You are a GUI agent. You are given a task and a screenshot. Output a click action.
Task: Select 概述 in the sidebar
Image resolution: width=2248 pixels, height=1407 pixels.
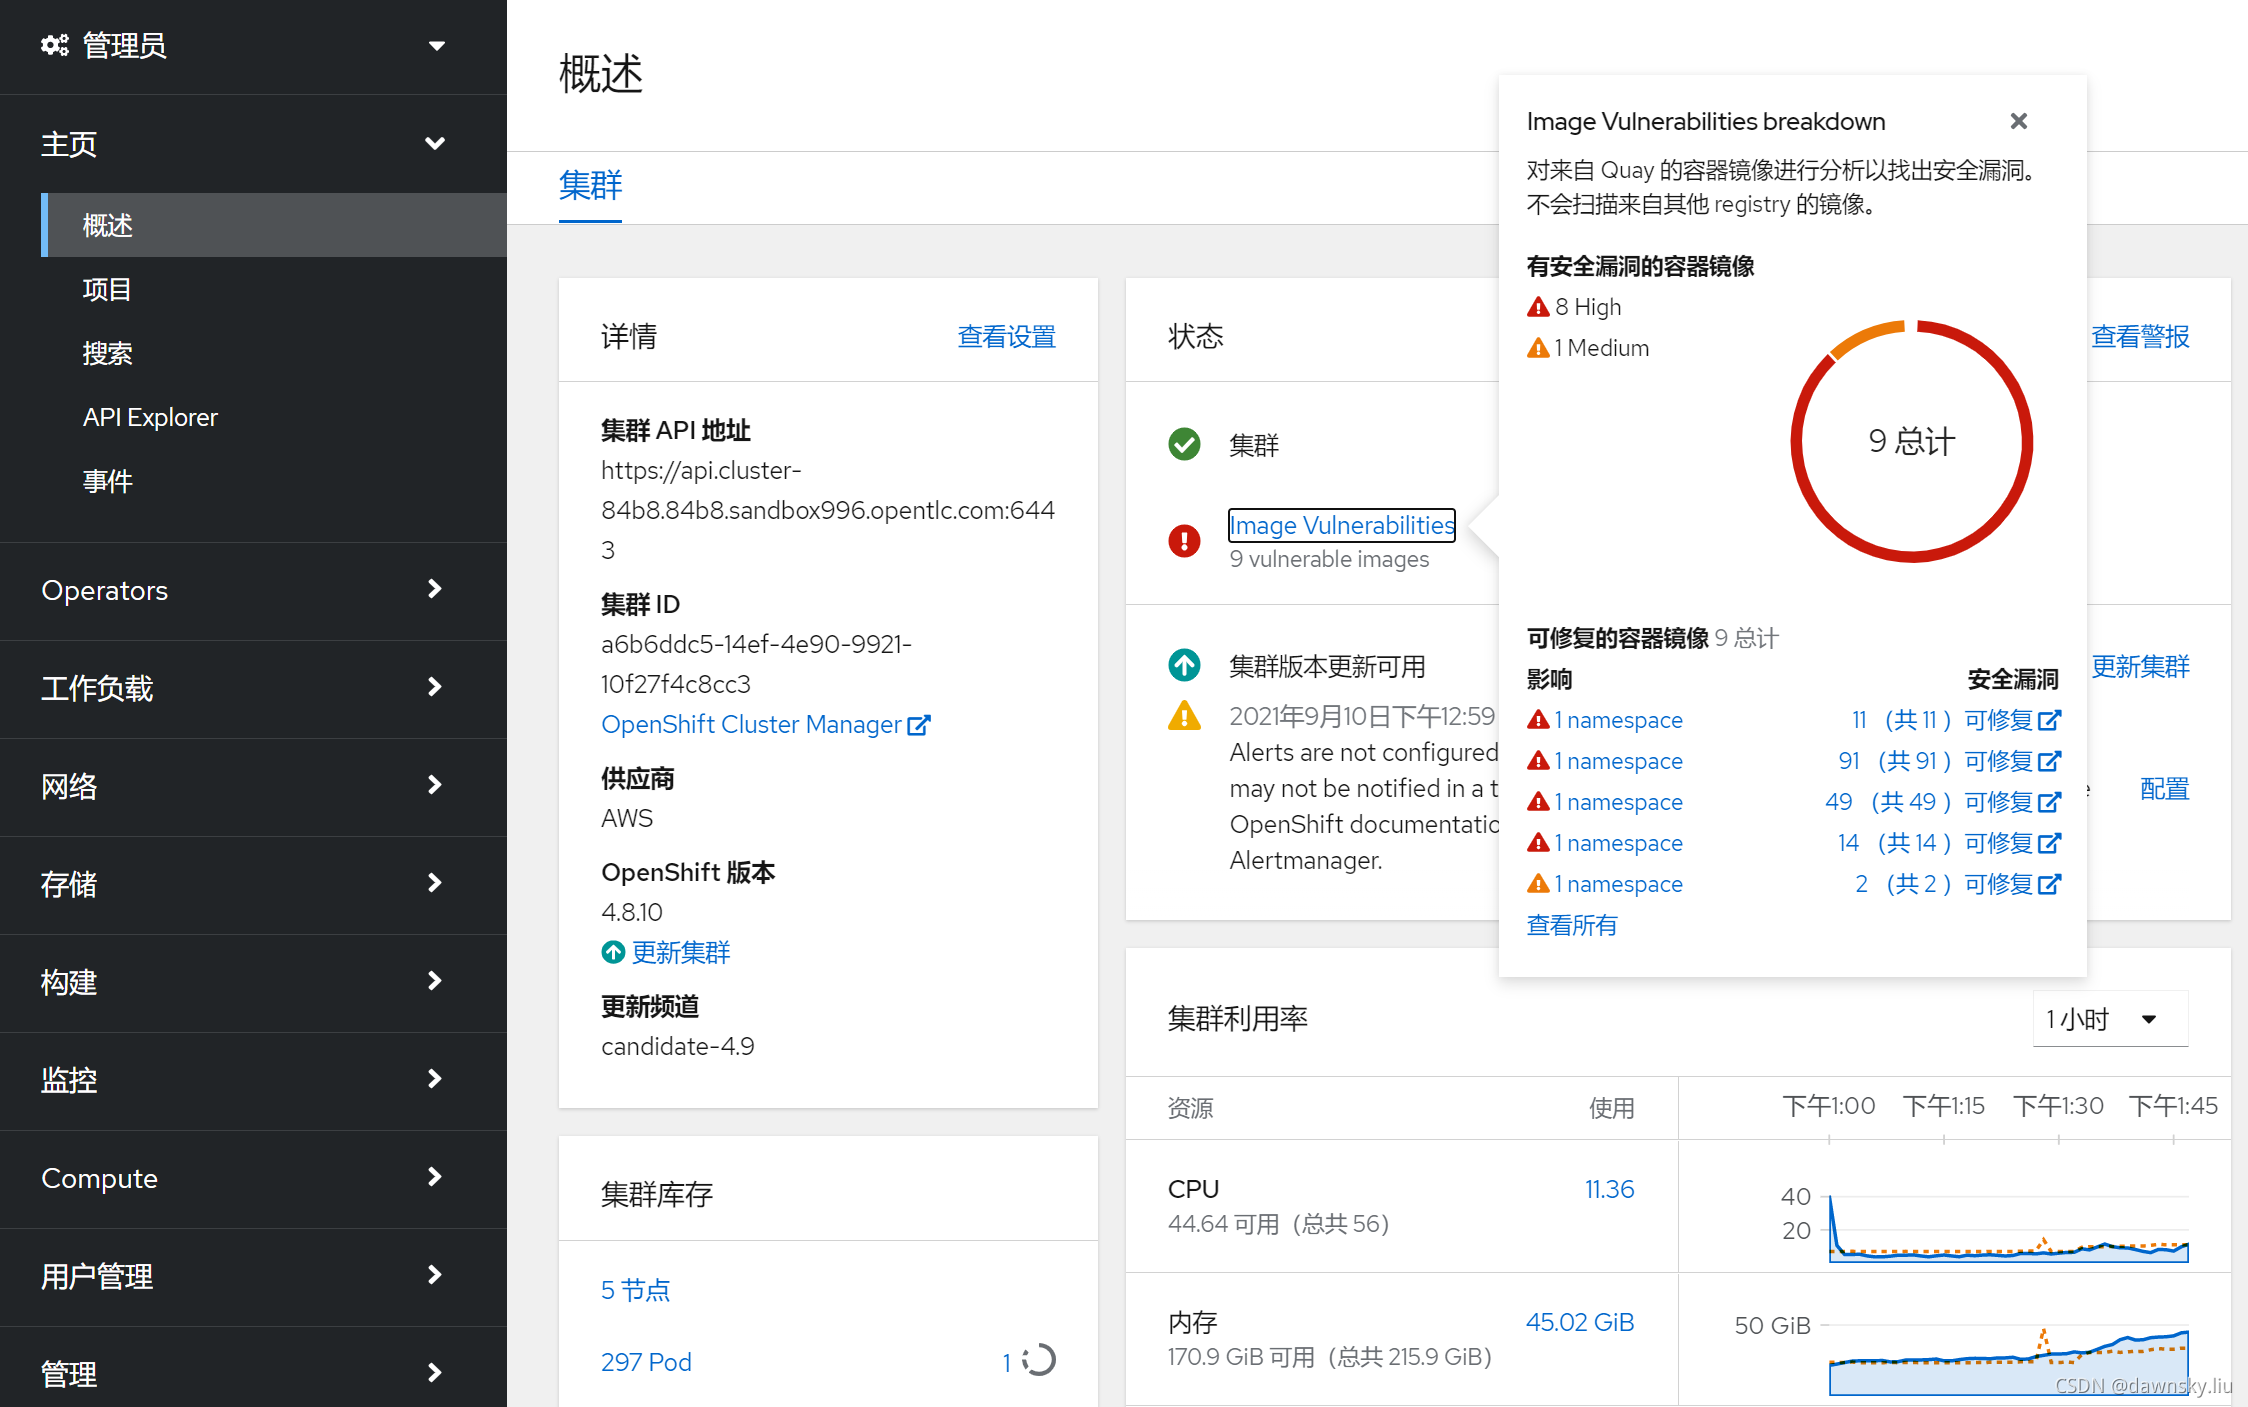tap(274, 225)
